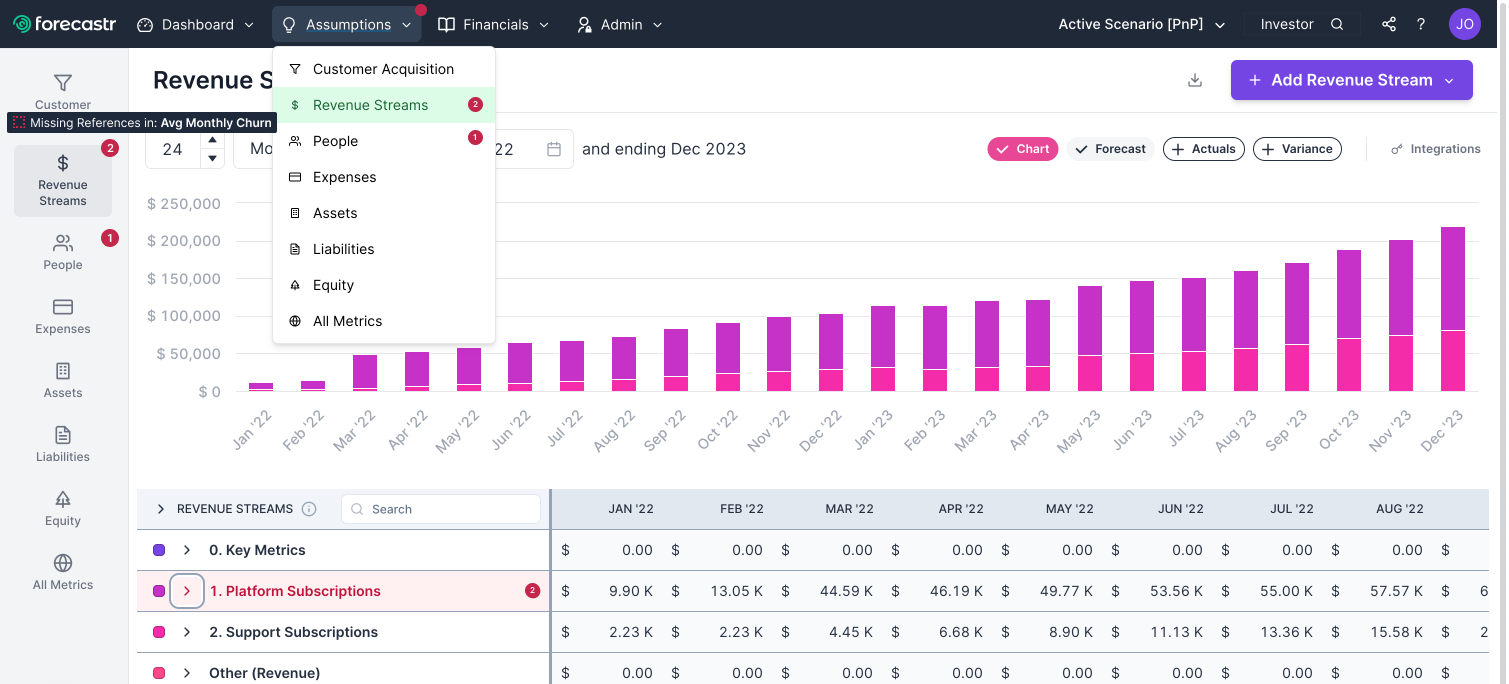The height and width of the screenshot is (684, 1509).
Task: Choose Expenses from the Assumptions menu
Action: pos(384,177)
